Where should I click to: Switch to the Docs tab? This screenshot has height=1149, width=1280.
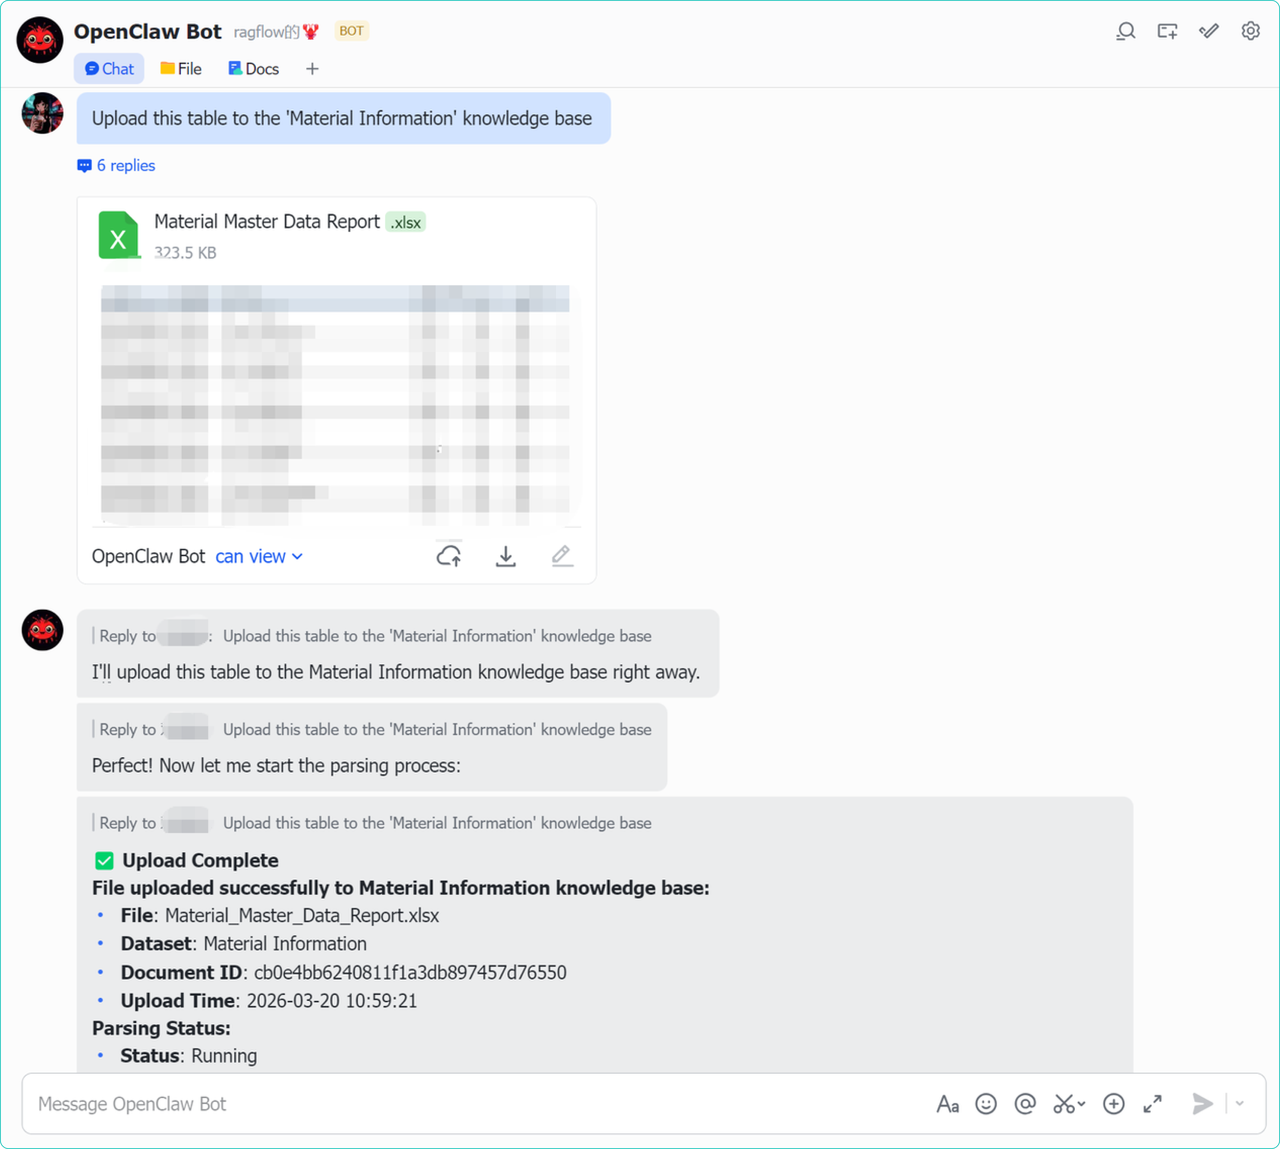253,69
